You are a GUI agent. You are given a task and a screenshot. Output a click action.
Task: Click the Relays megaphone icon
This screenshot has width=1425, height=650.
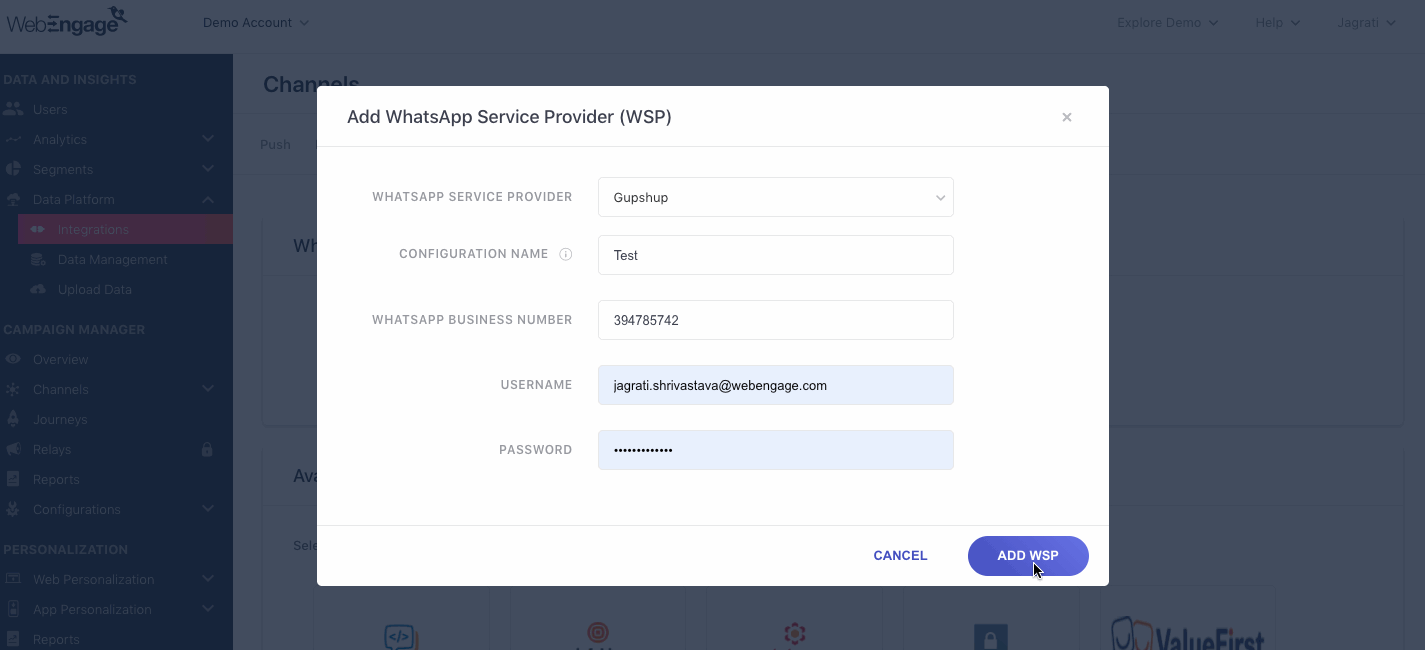(x=13, y=449)
